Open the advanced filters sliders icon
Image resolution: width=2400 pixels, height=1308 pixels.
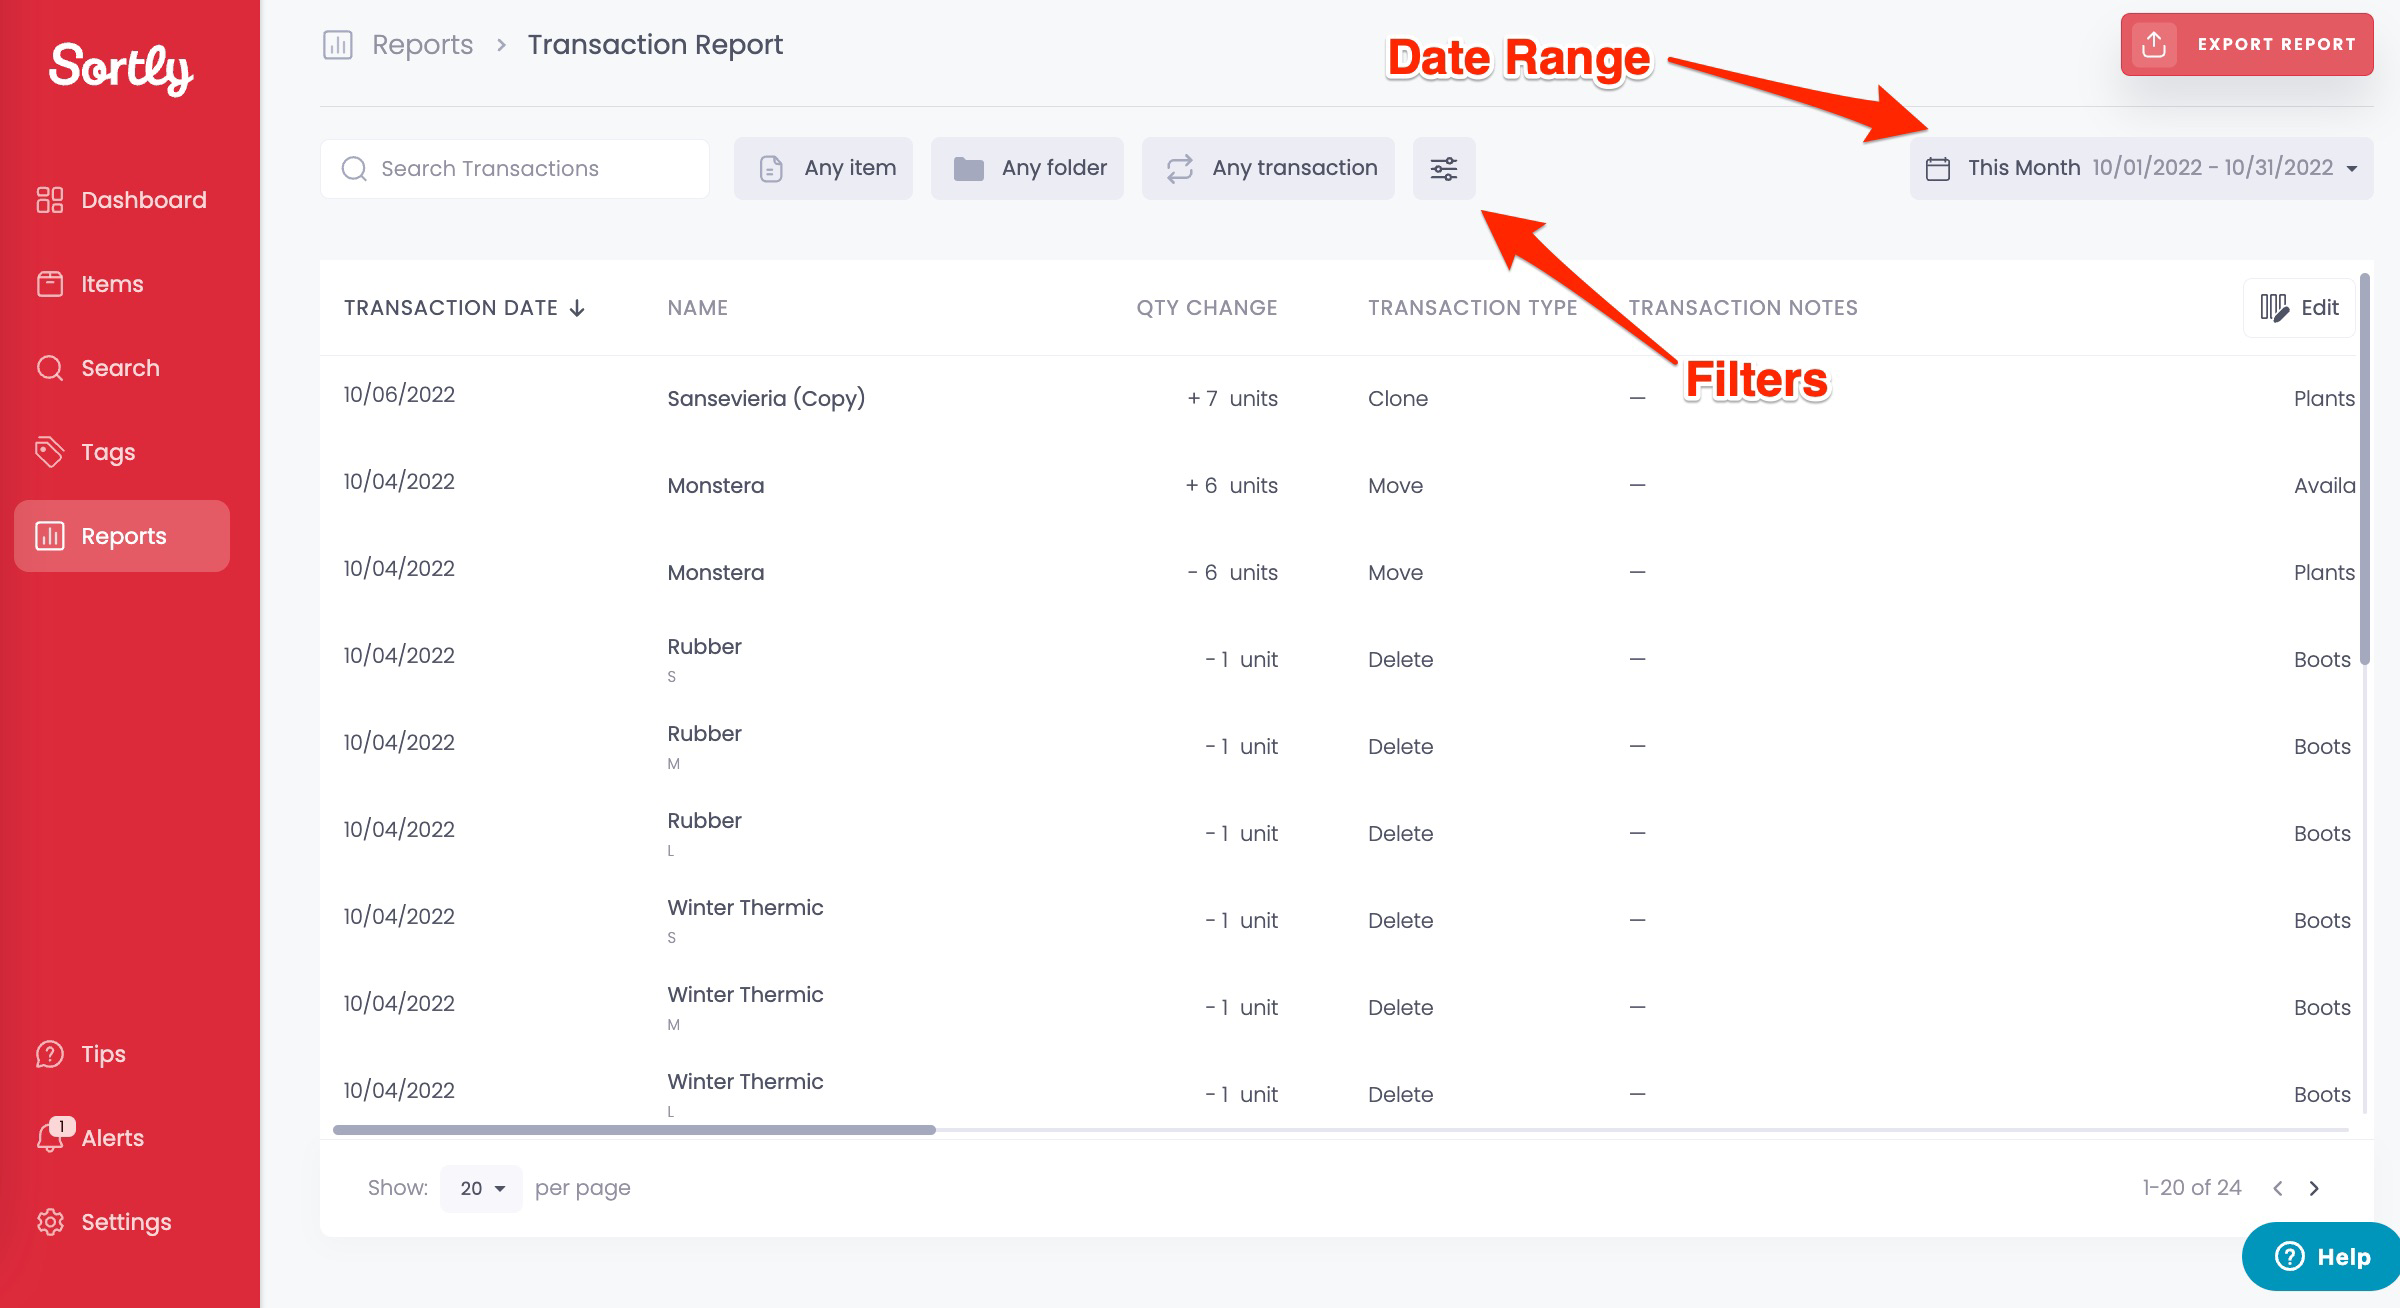pyautogui.click(x=1443, y=168)
